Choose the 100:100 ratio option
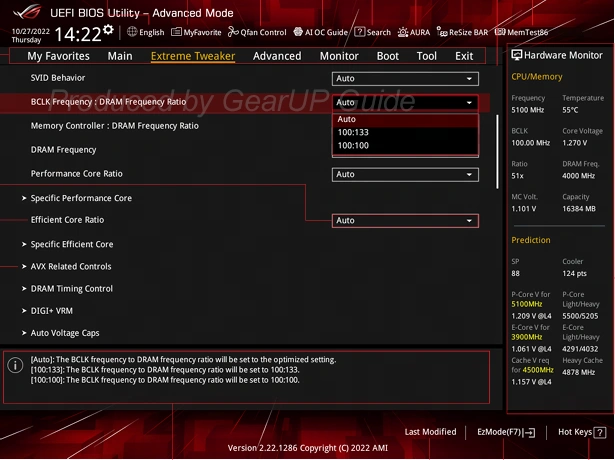This screenshot has width=615, height=460. coord(405,145)
